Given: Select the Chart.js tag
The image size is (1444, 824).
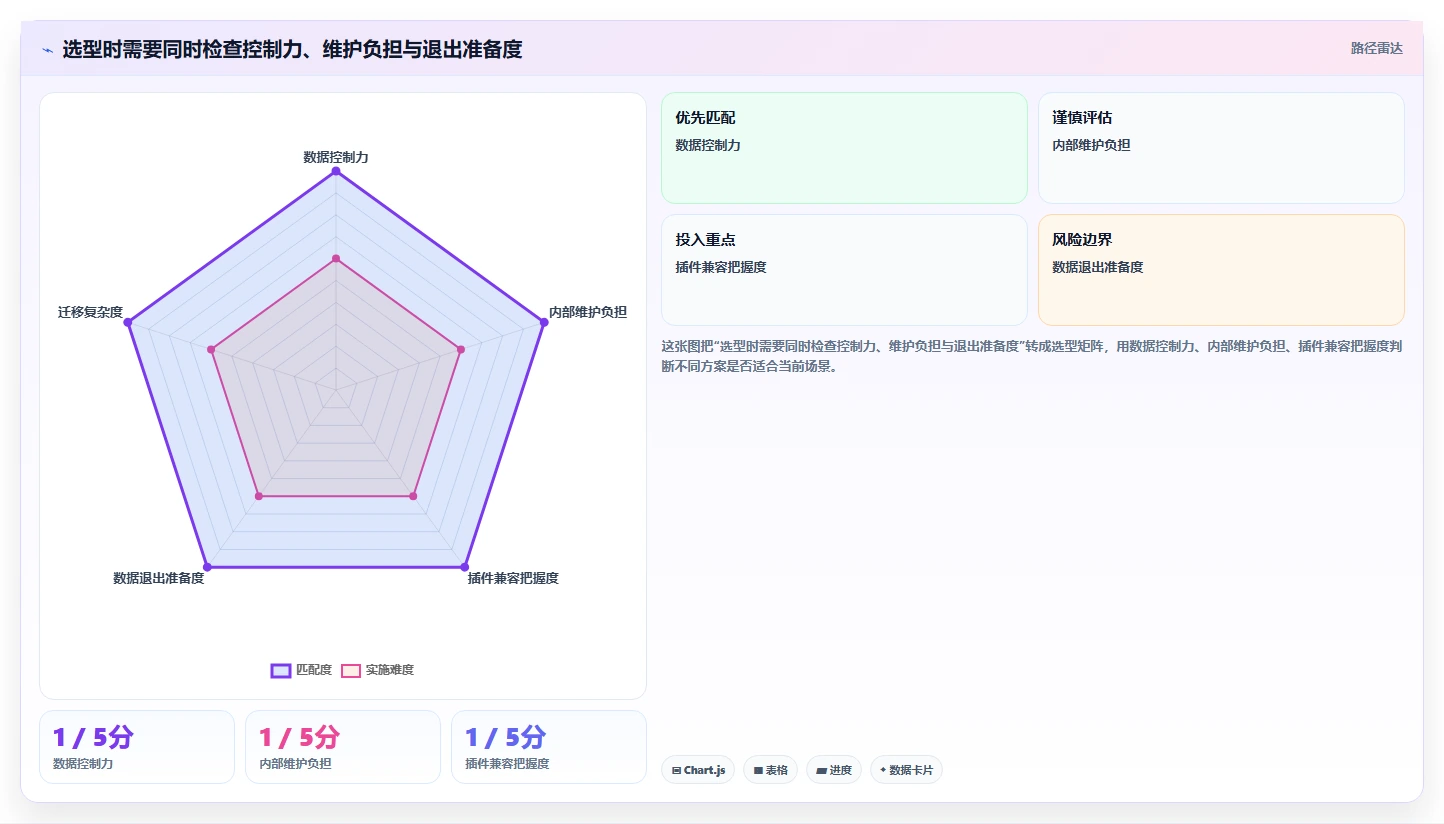Looking at the screenshot, I should point(698,770).
